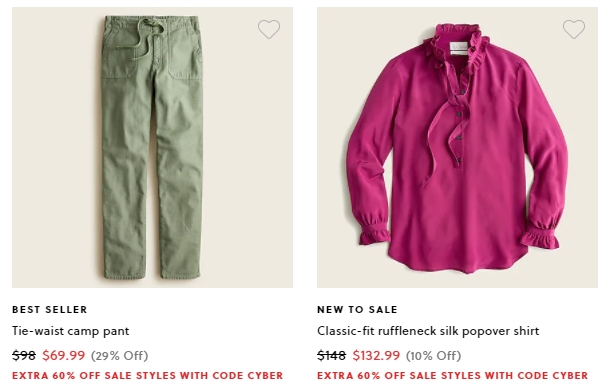Open the Tie-waist camp pant title link
Viewport: 606px width, 388px height.
(x=70, y=331)
